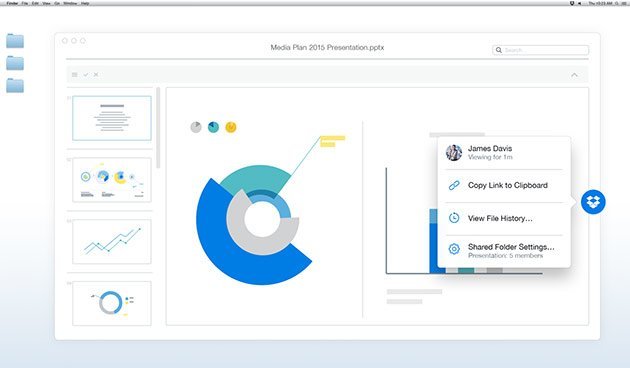Select the third slide thumbnail with line chart
The image size is (630, 368).
pos(112,241)
